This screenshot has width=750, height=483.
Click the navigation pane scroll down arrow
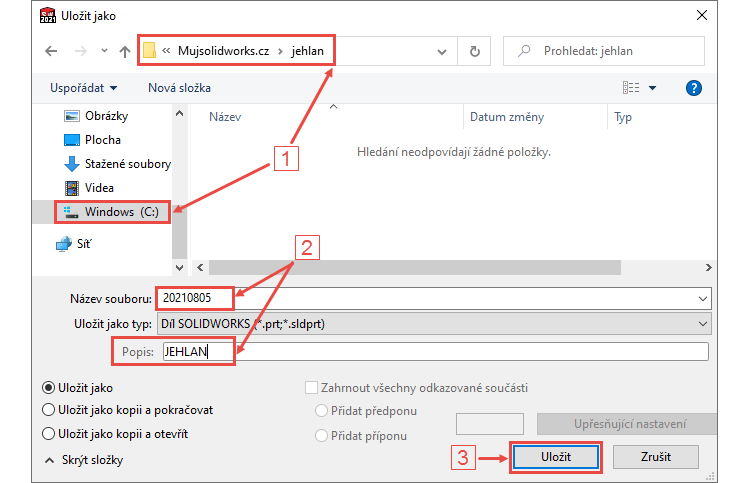click(179, 268)
